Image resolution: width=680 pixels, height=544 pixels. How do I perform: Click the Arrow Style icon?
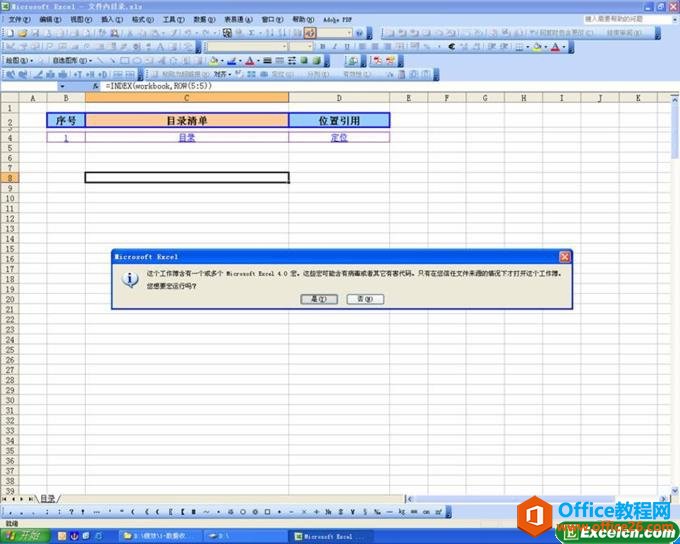[292, 61]
